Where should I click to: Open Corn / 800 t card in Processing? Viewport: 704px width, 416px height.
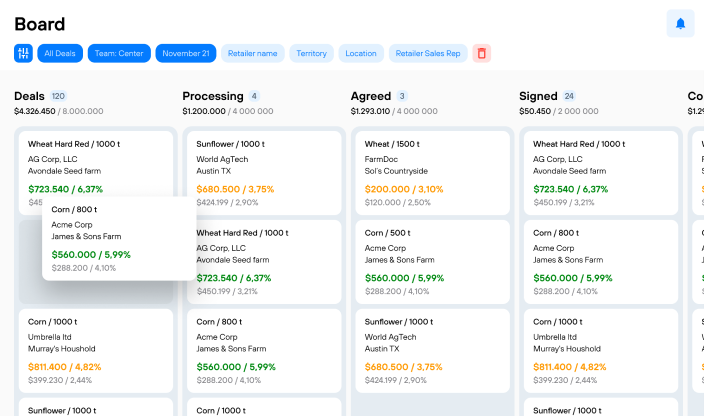pyautogui.click(x=264, y=351)
